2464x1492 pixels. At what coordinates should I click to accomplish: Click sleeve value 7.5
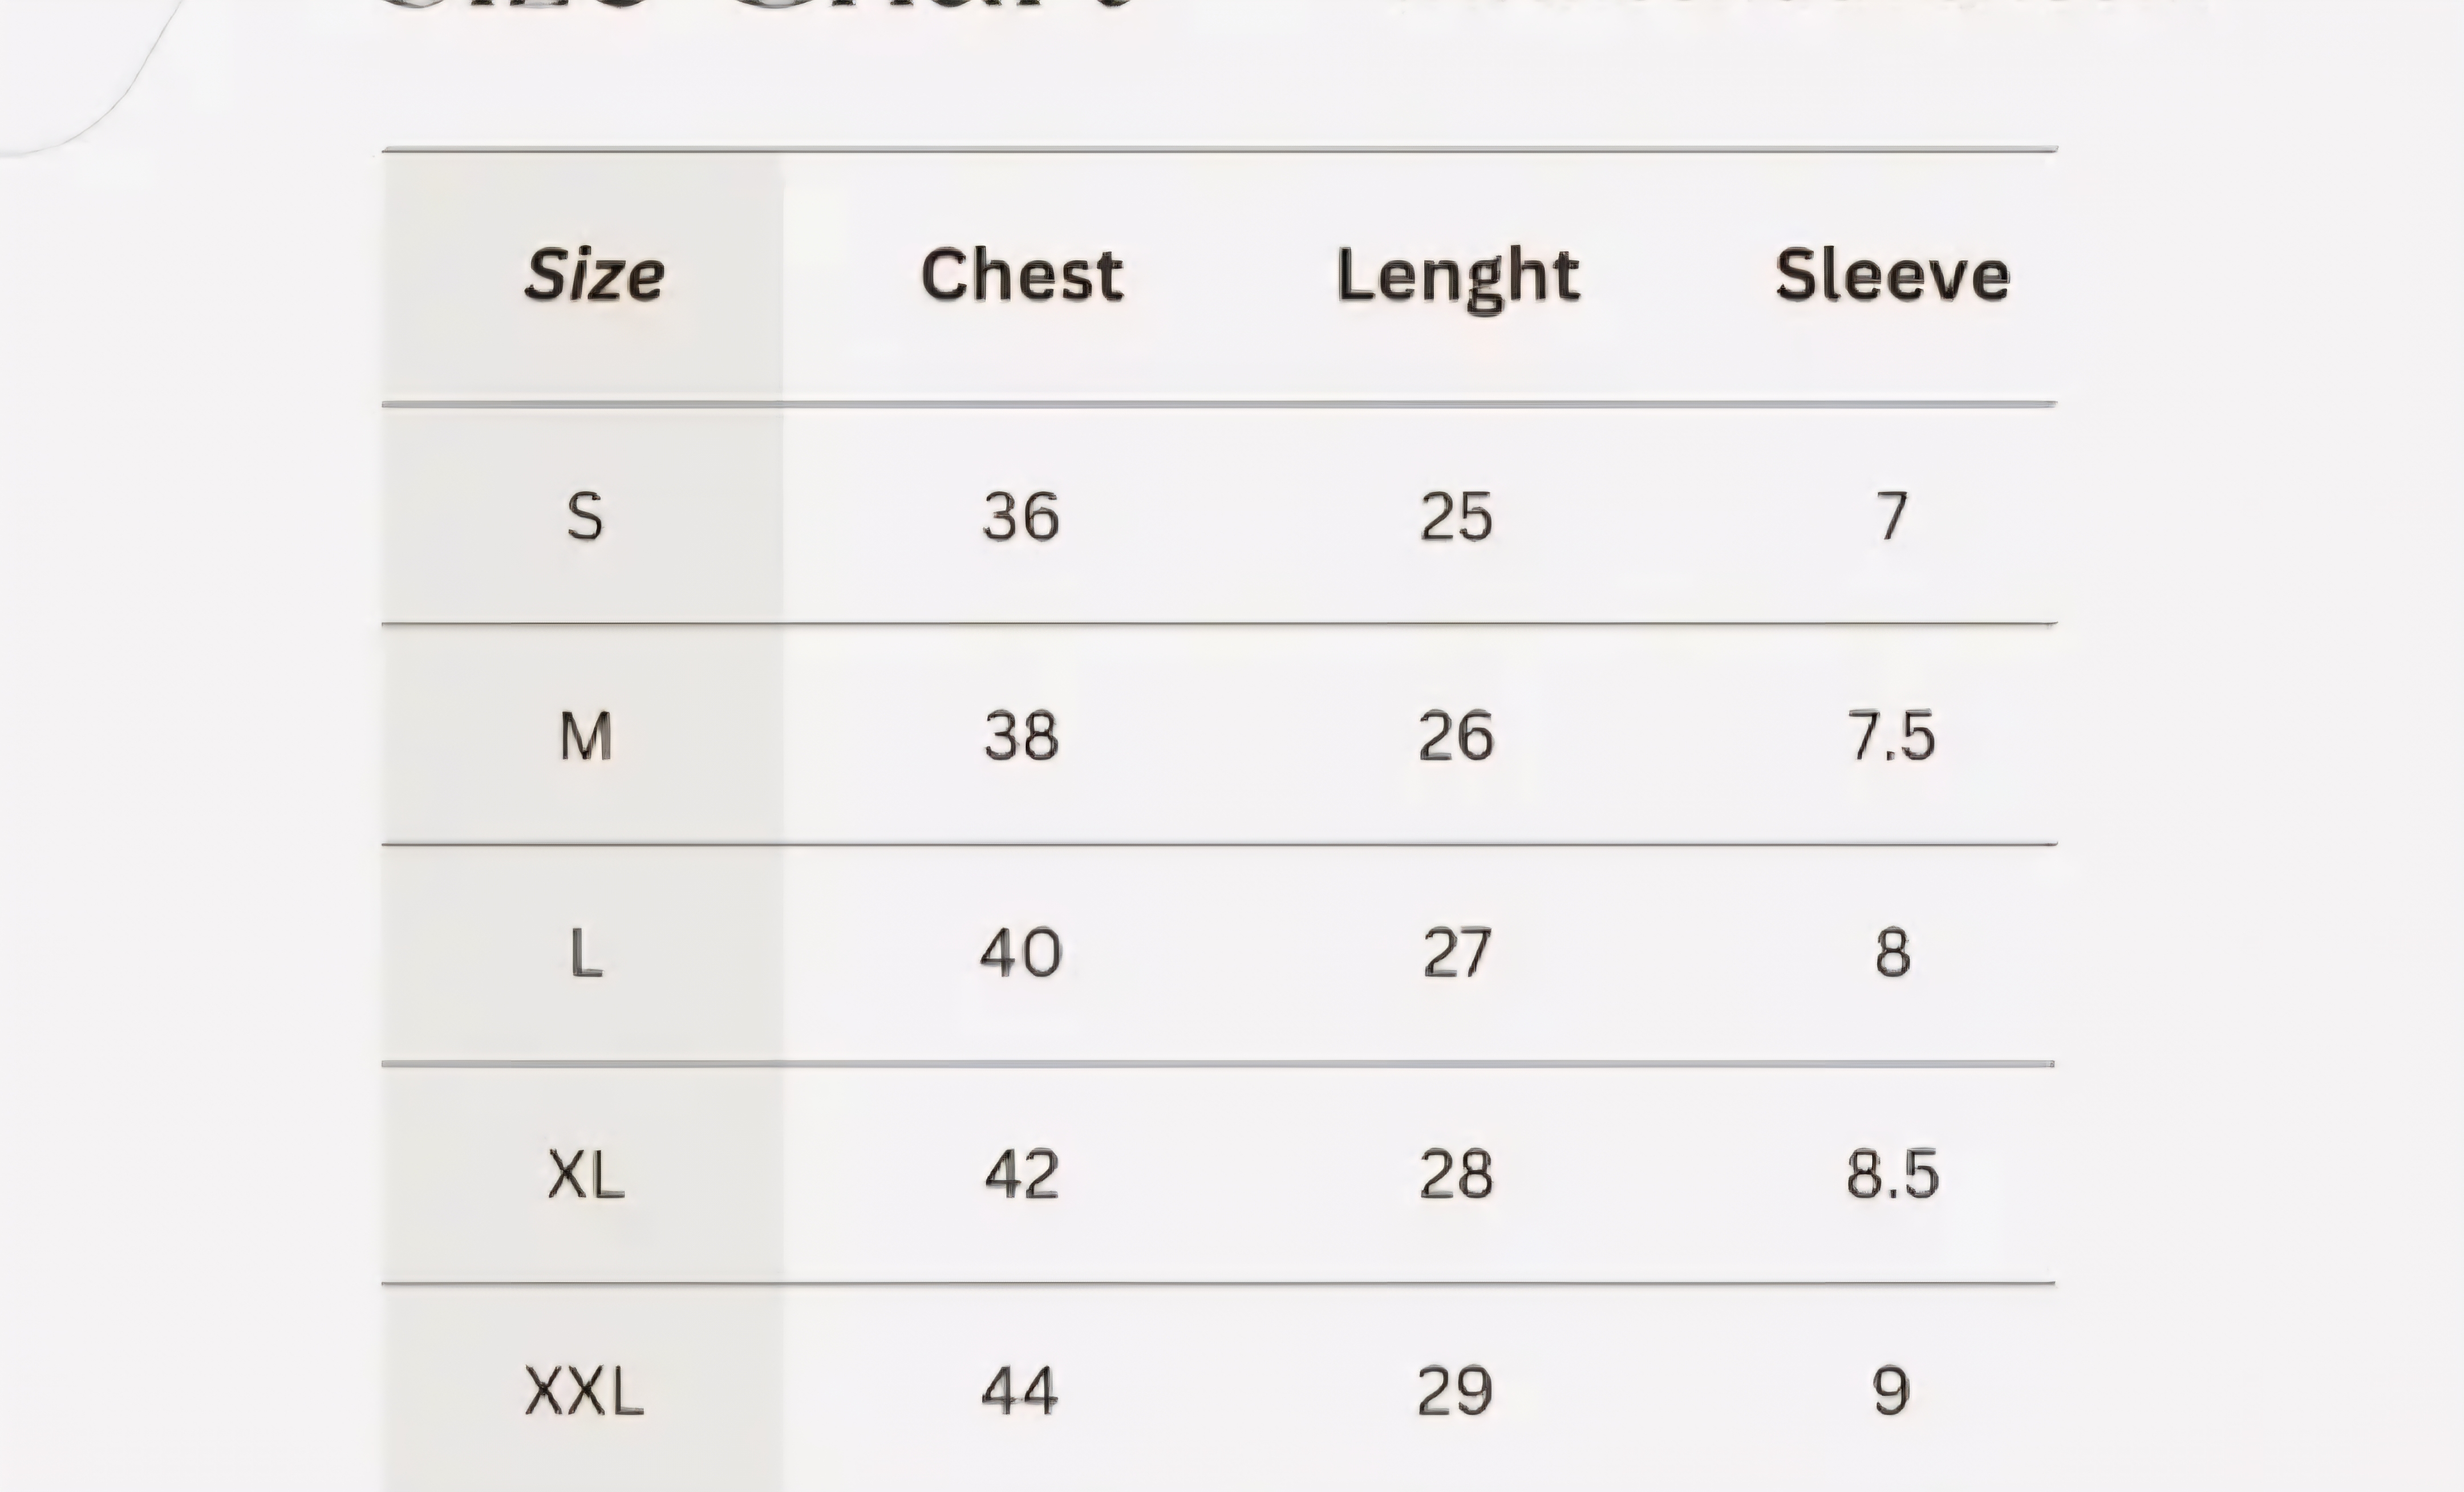[1891, 737]
